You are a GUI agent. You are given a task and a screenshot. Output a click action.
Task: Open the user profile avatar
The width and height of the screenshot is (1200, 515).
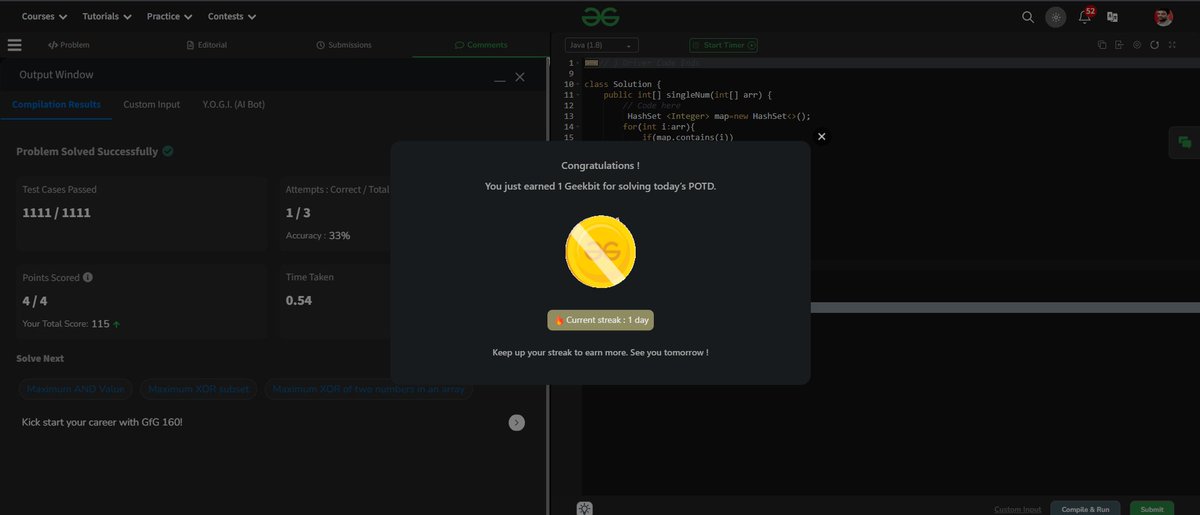coord(1162,17)
